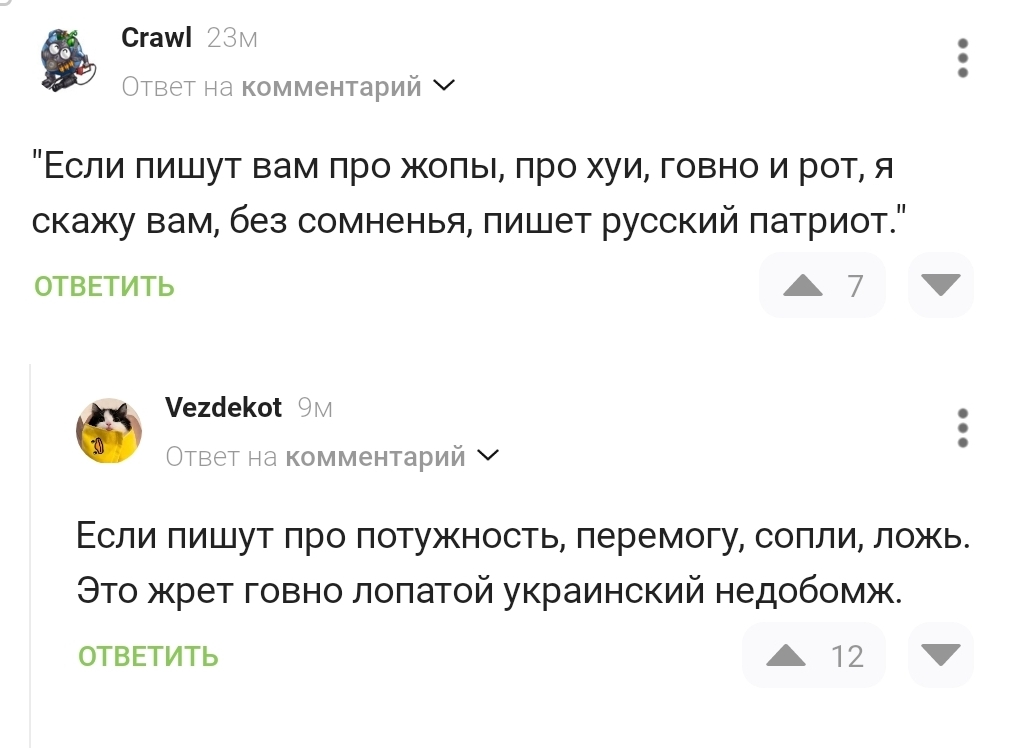This screenshot has height=748, width=1021.
Task: Expand 'Ответ на комментарий' under Crawl
Action: [x=444, y=87]
